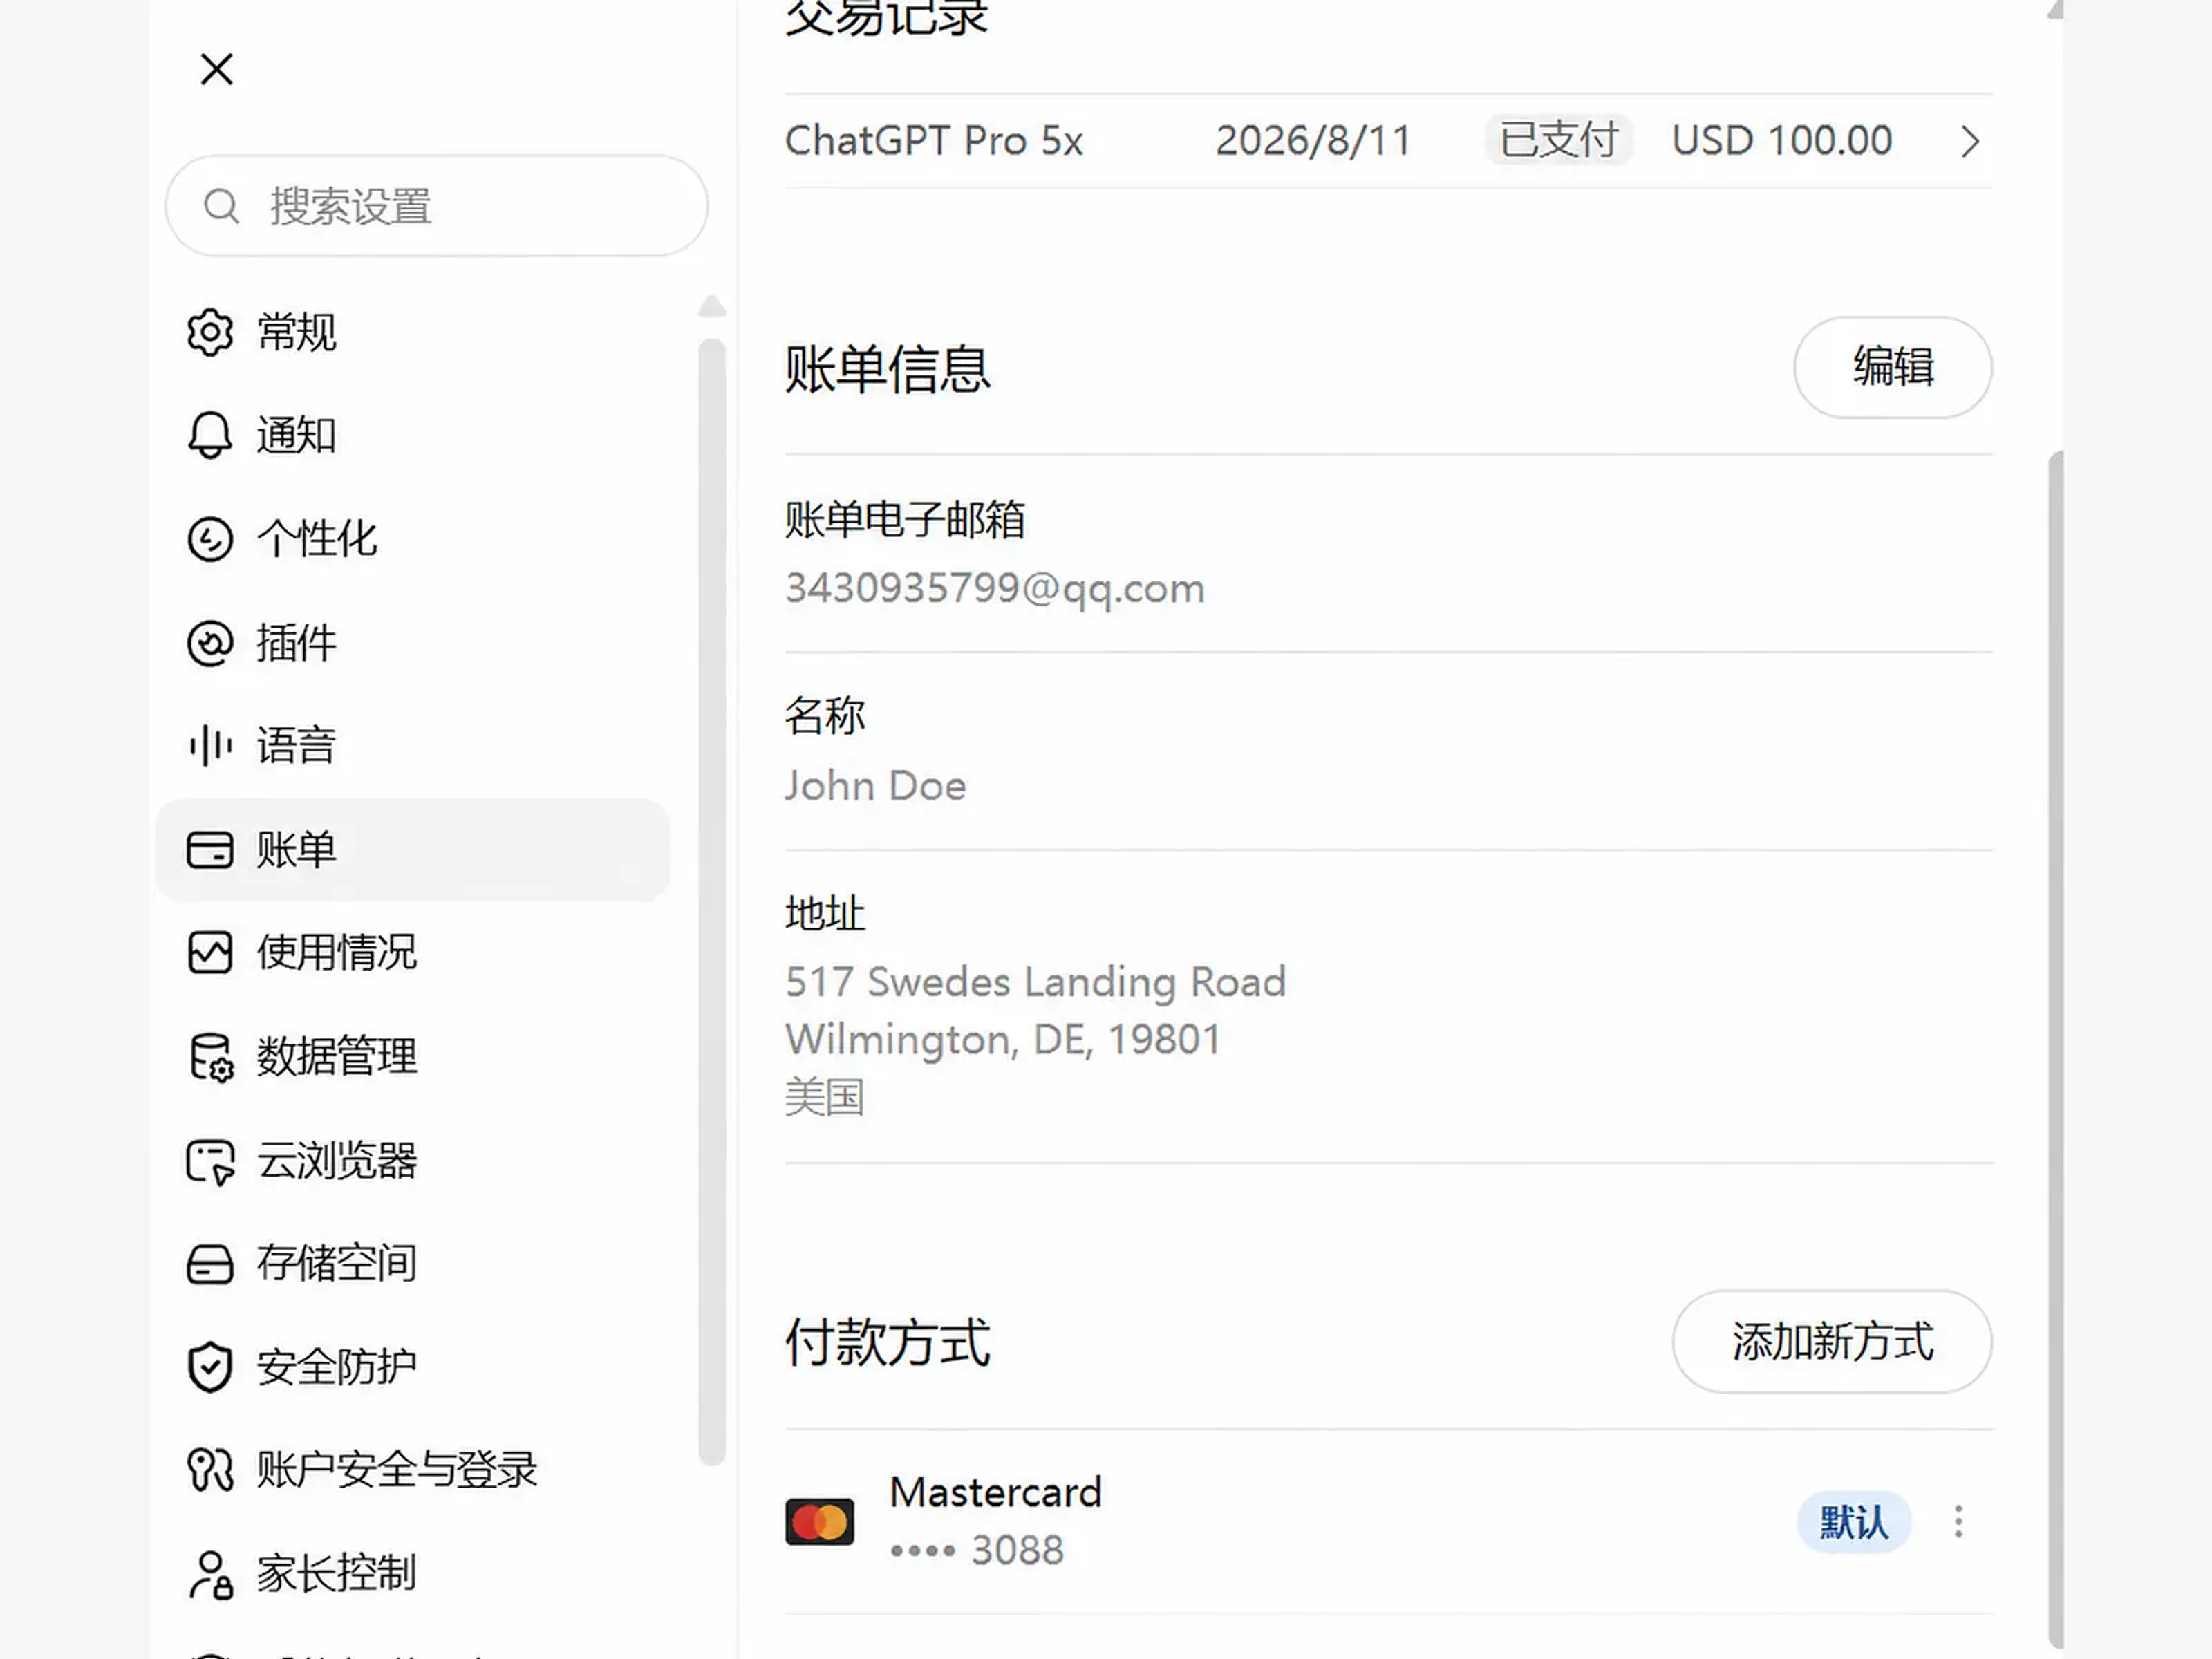The image size is (2212, 1659).
Task: Expand the ChatGPT Pro 5x transaction chevron
Action: pos(1970,142)
